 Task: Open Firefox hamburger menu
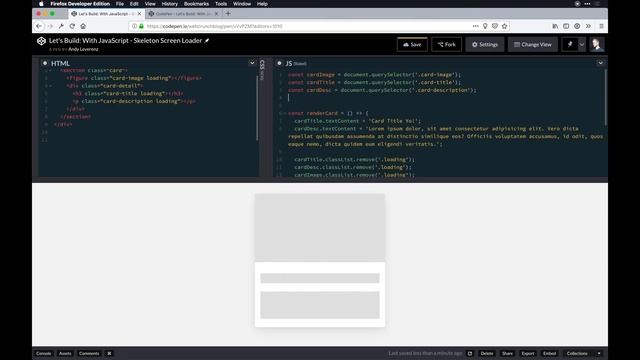(601, 26)
